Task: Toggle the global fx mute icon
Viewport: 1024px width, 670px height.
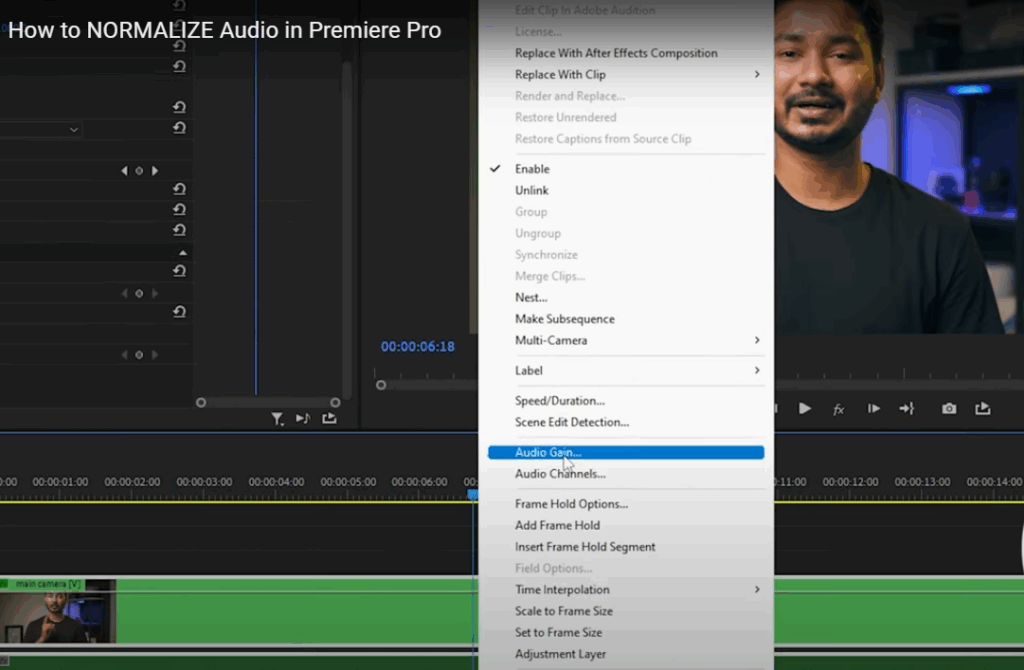Action: coord(839,409)
